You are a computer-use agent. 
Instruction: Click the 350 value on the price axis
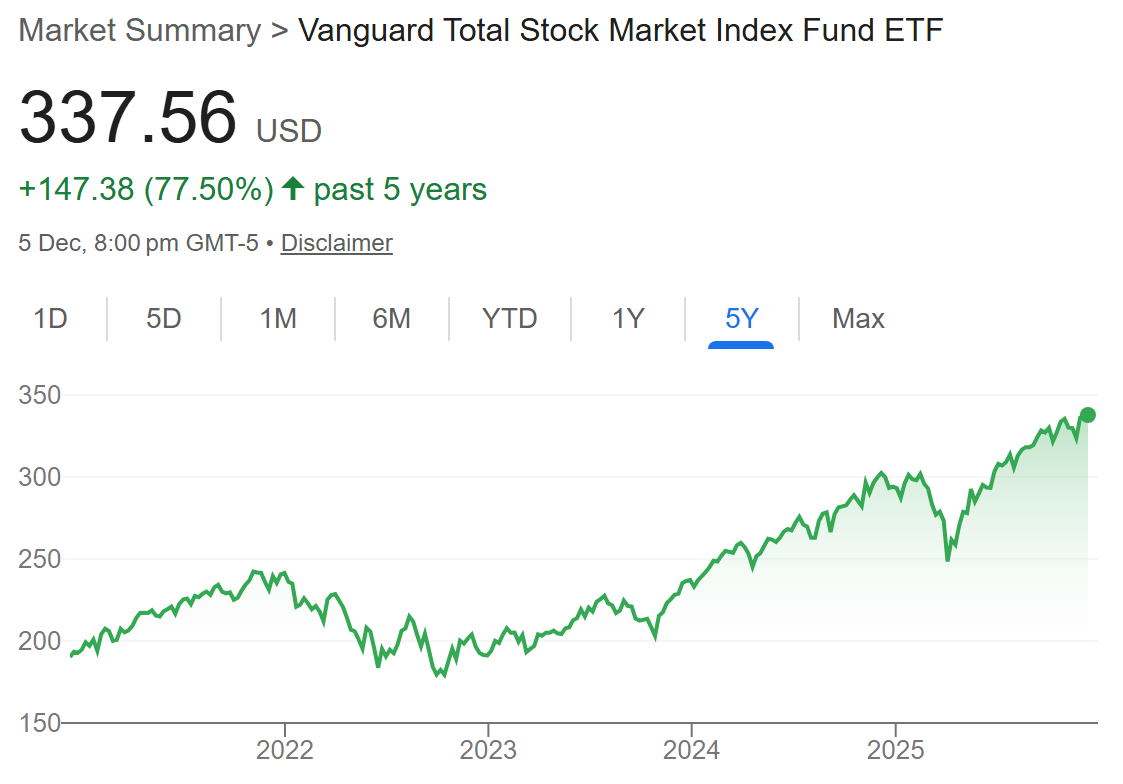pyautogui.click(x=39, y=396)
